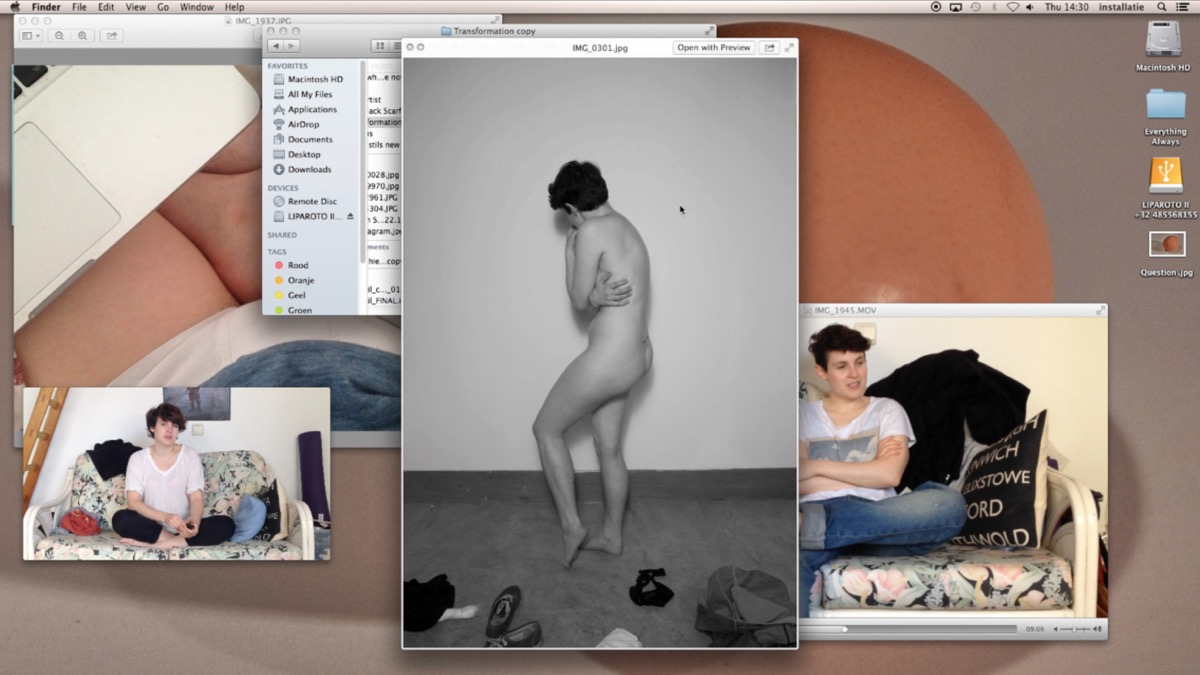Click share icon in IMG_1937 Preview toolbar
This screenshot has width=1200, height=675.
click(111, 36)
